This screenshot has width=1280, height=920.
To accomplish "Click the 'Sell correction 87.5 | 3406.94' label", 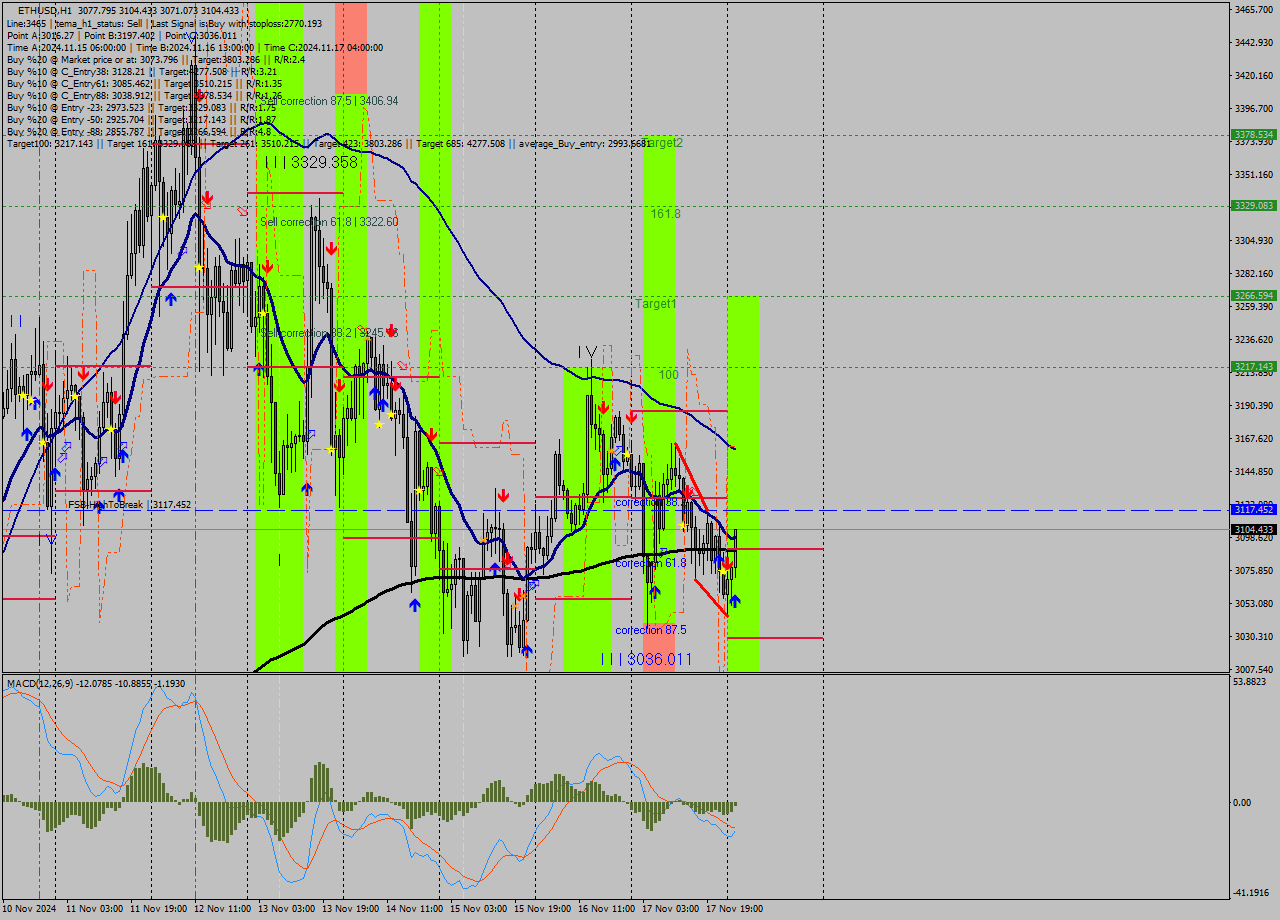I will tap(329, 101).
